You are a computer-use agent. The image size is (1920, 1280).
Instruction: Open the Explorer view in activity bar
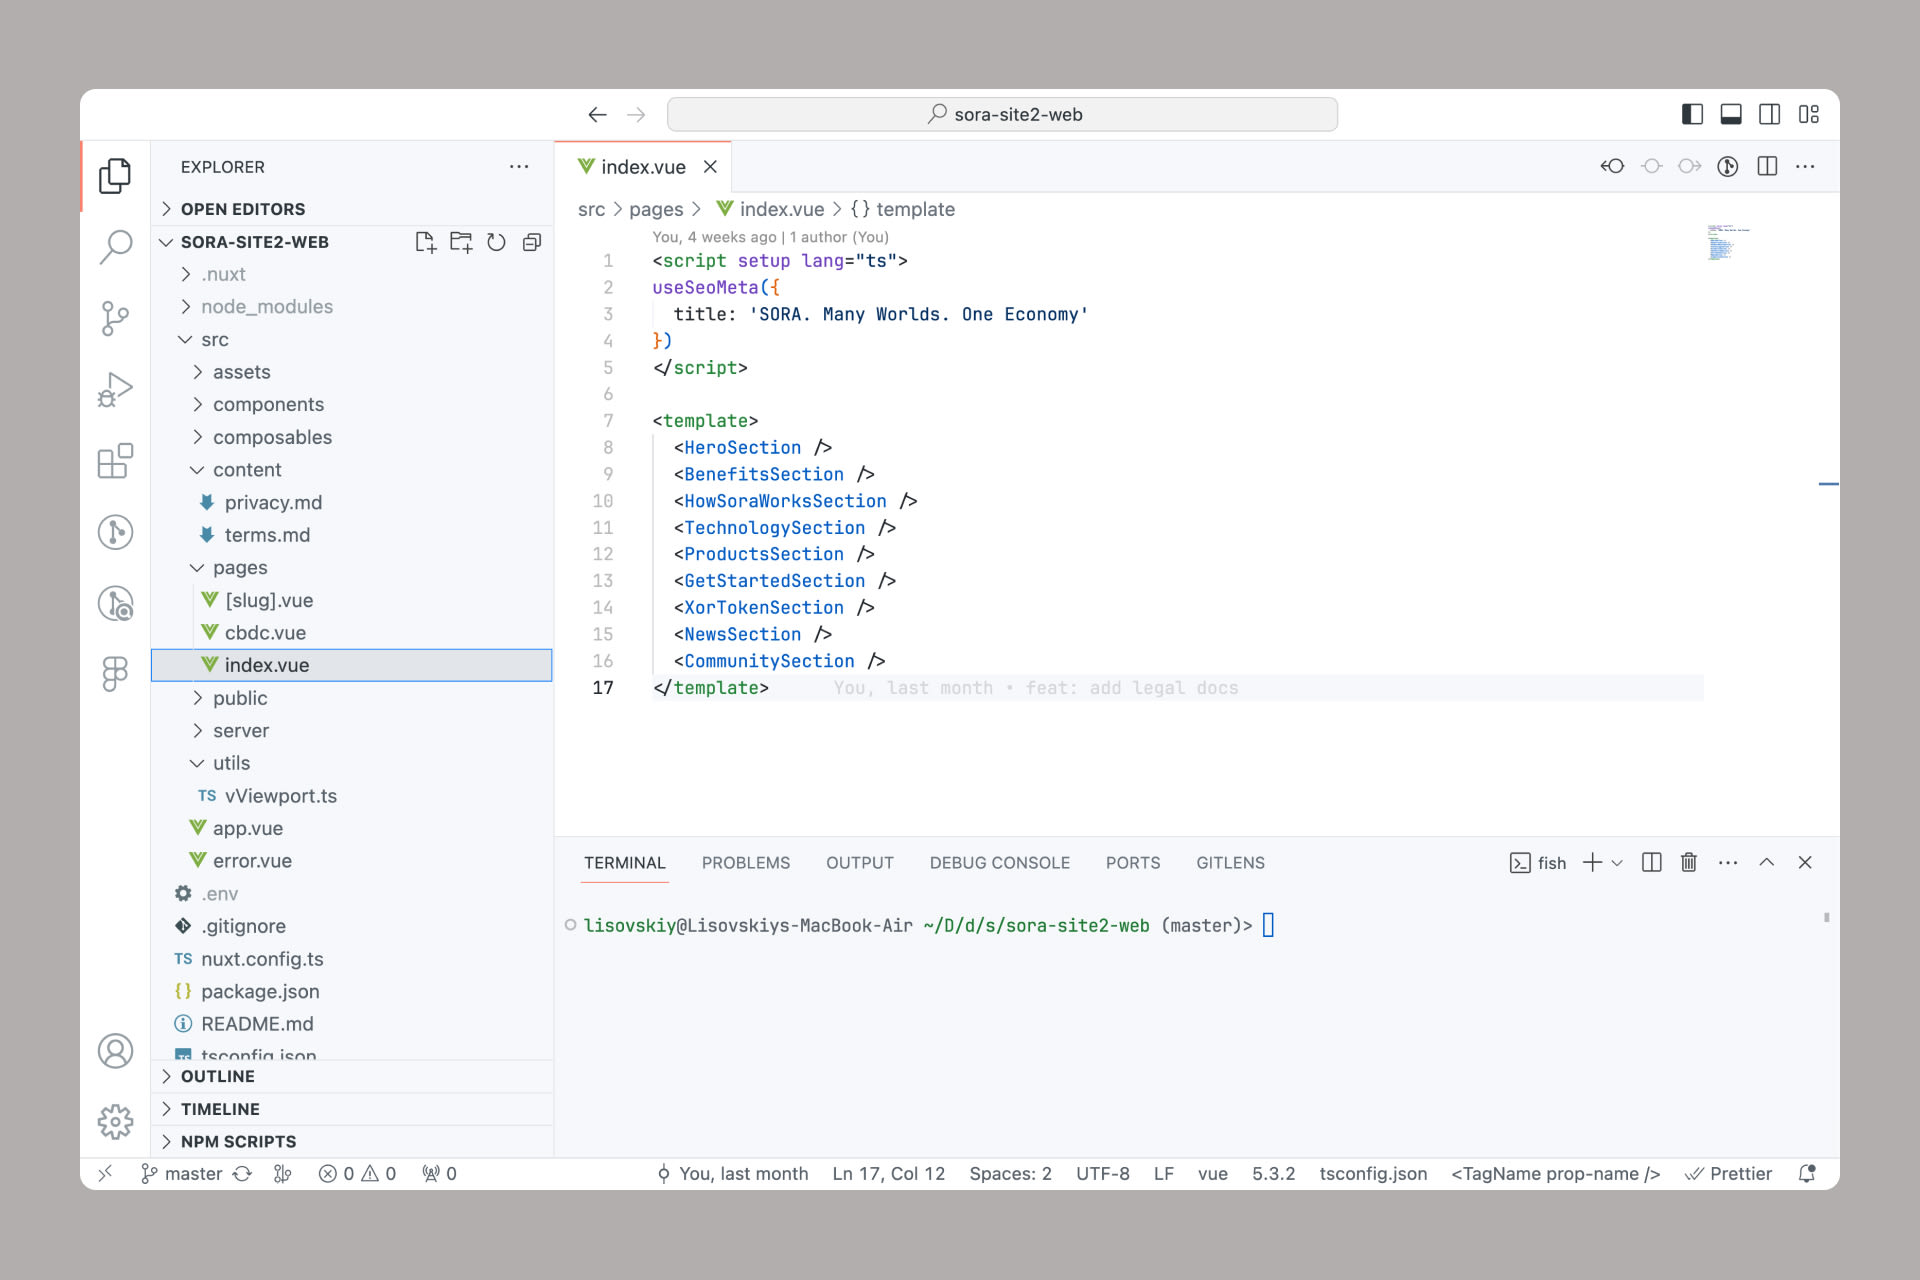point(115,176)
